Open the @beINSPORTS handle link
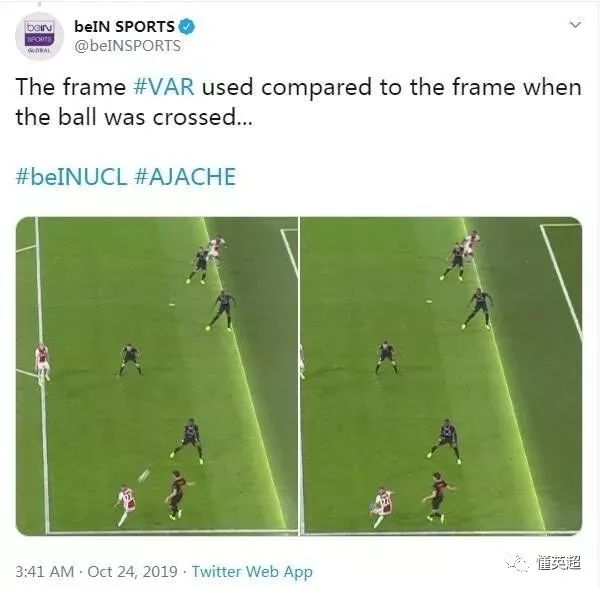The image size is (600, 589). coord(127,46)
